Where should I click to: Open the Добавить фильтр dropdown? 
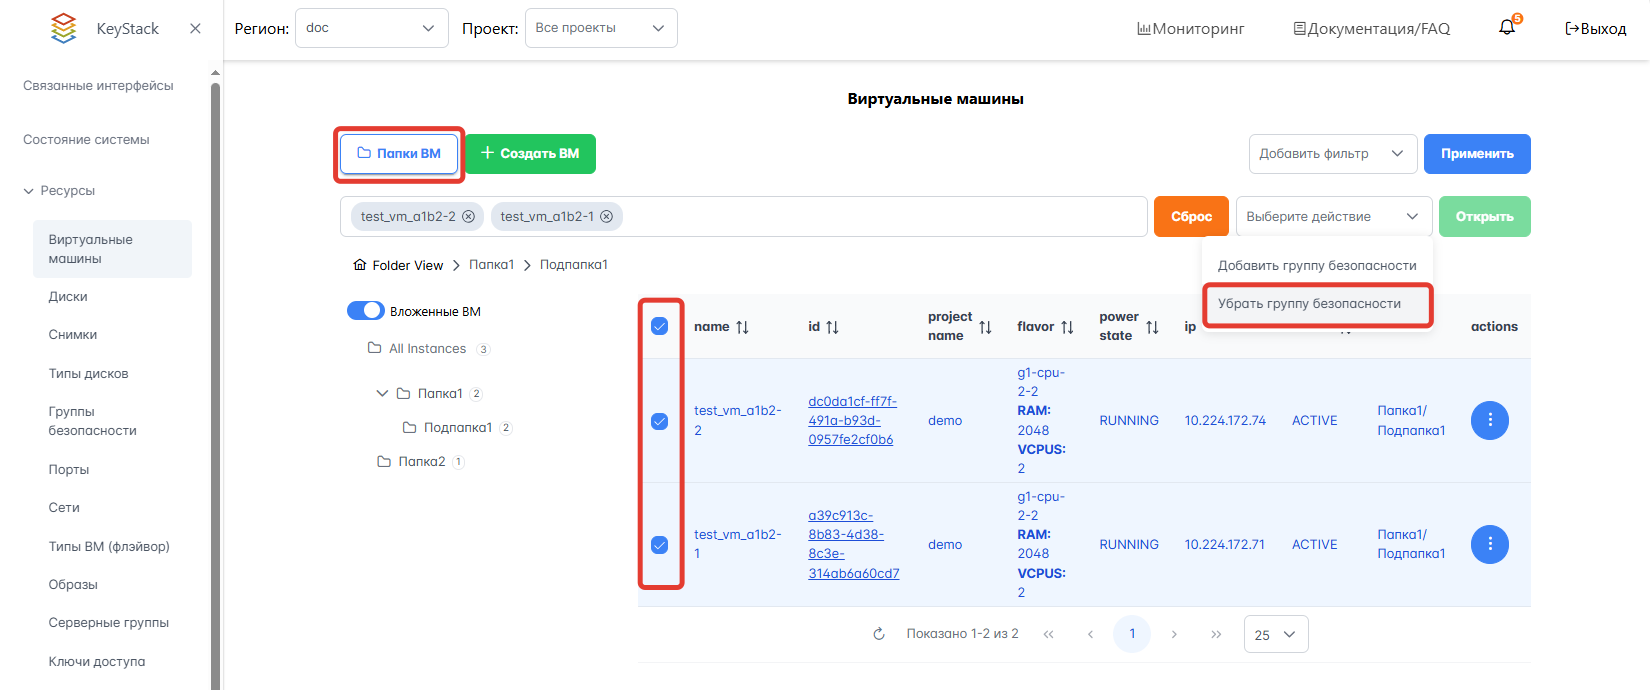tap(1332, 154)
